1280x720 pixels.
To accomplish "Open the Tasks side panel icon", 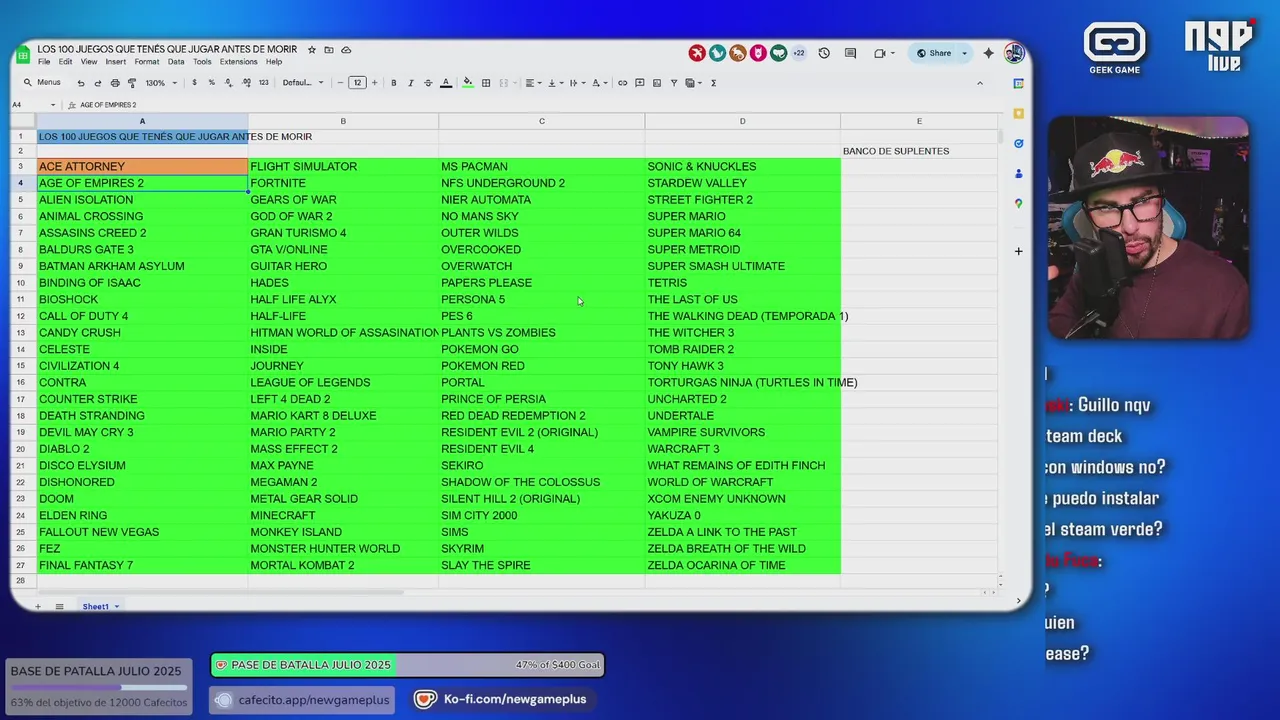I will coord(1018,144).
